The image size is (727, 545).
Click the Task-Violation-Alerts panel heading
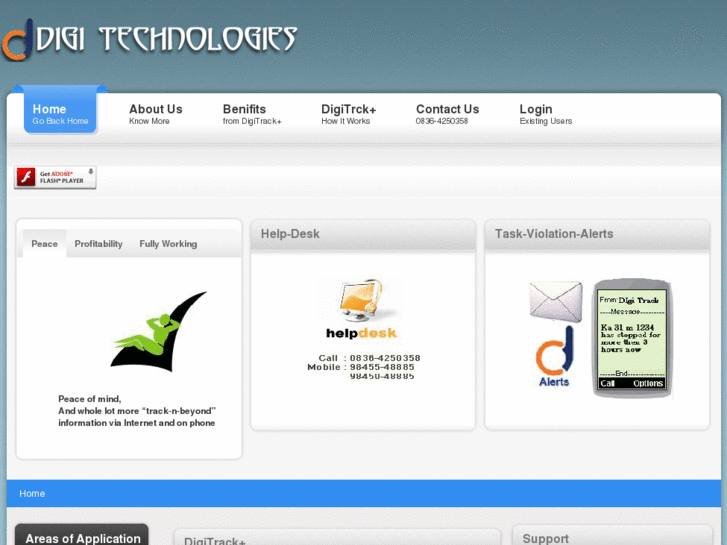(554, 234)
